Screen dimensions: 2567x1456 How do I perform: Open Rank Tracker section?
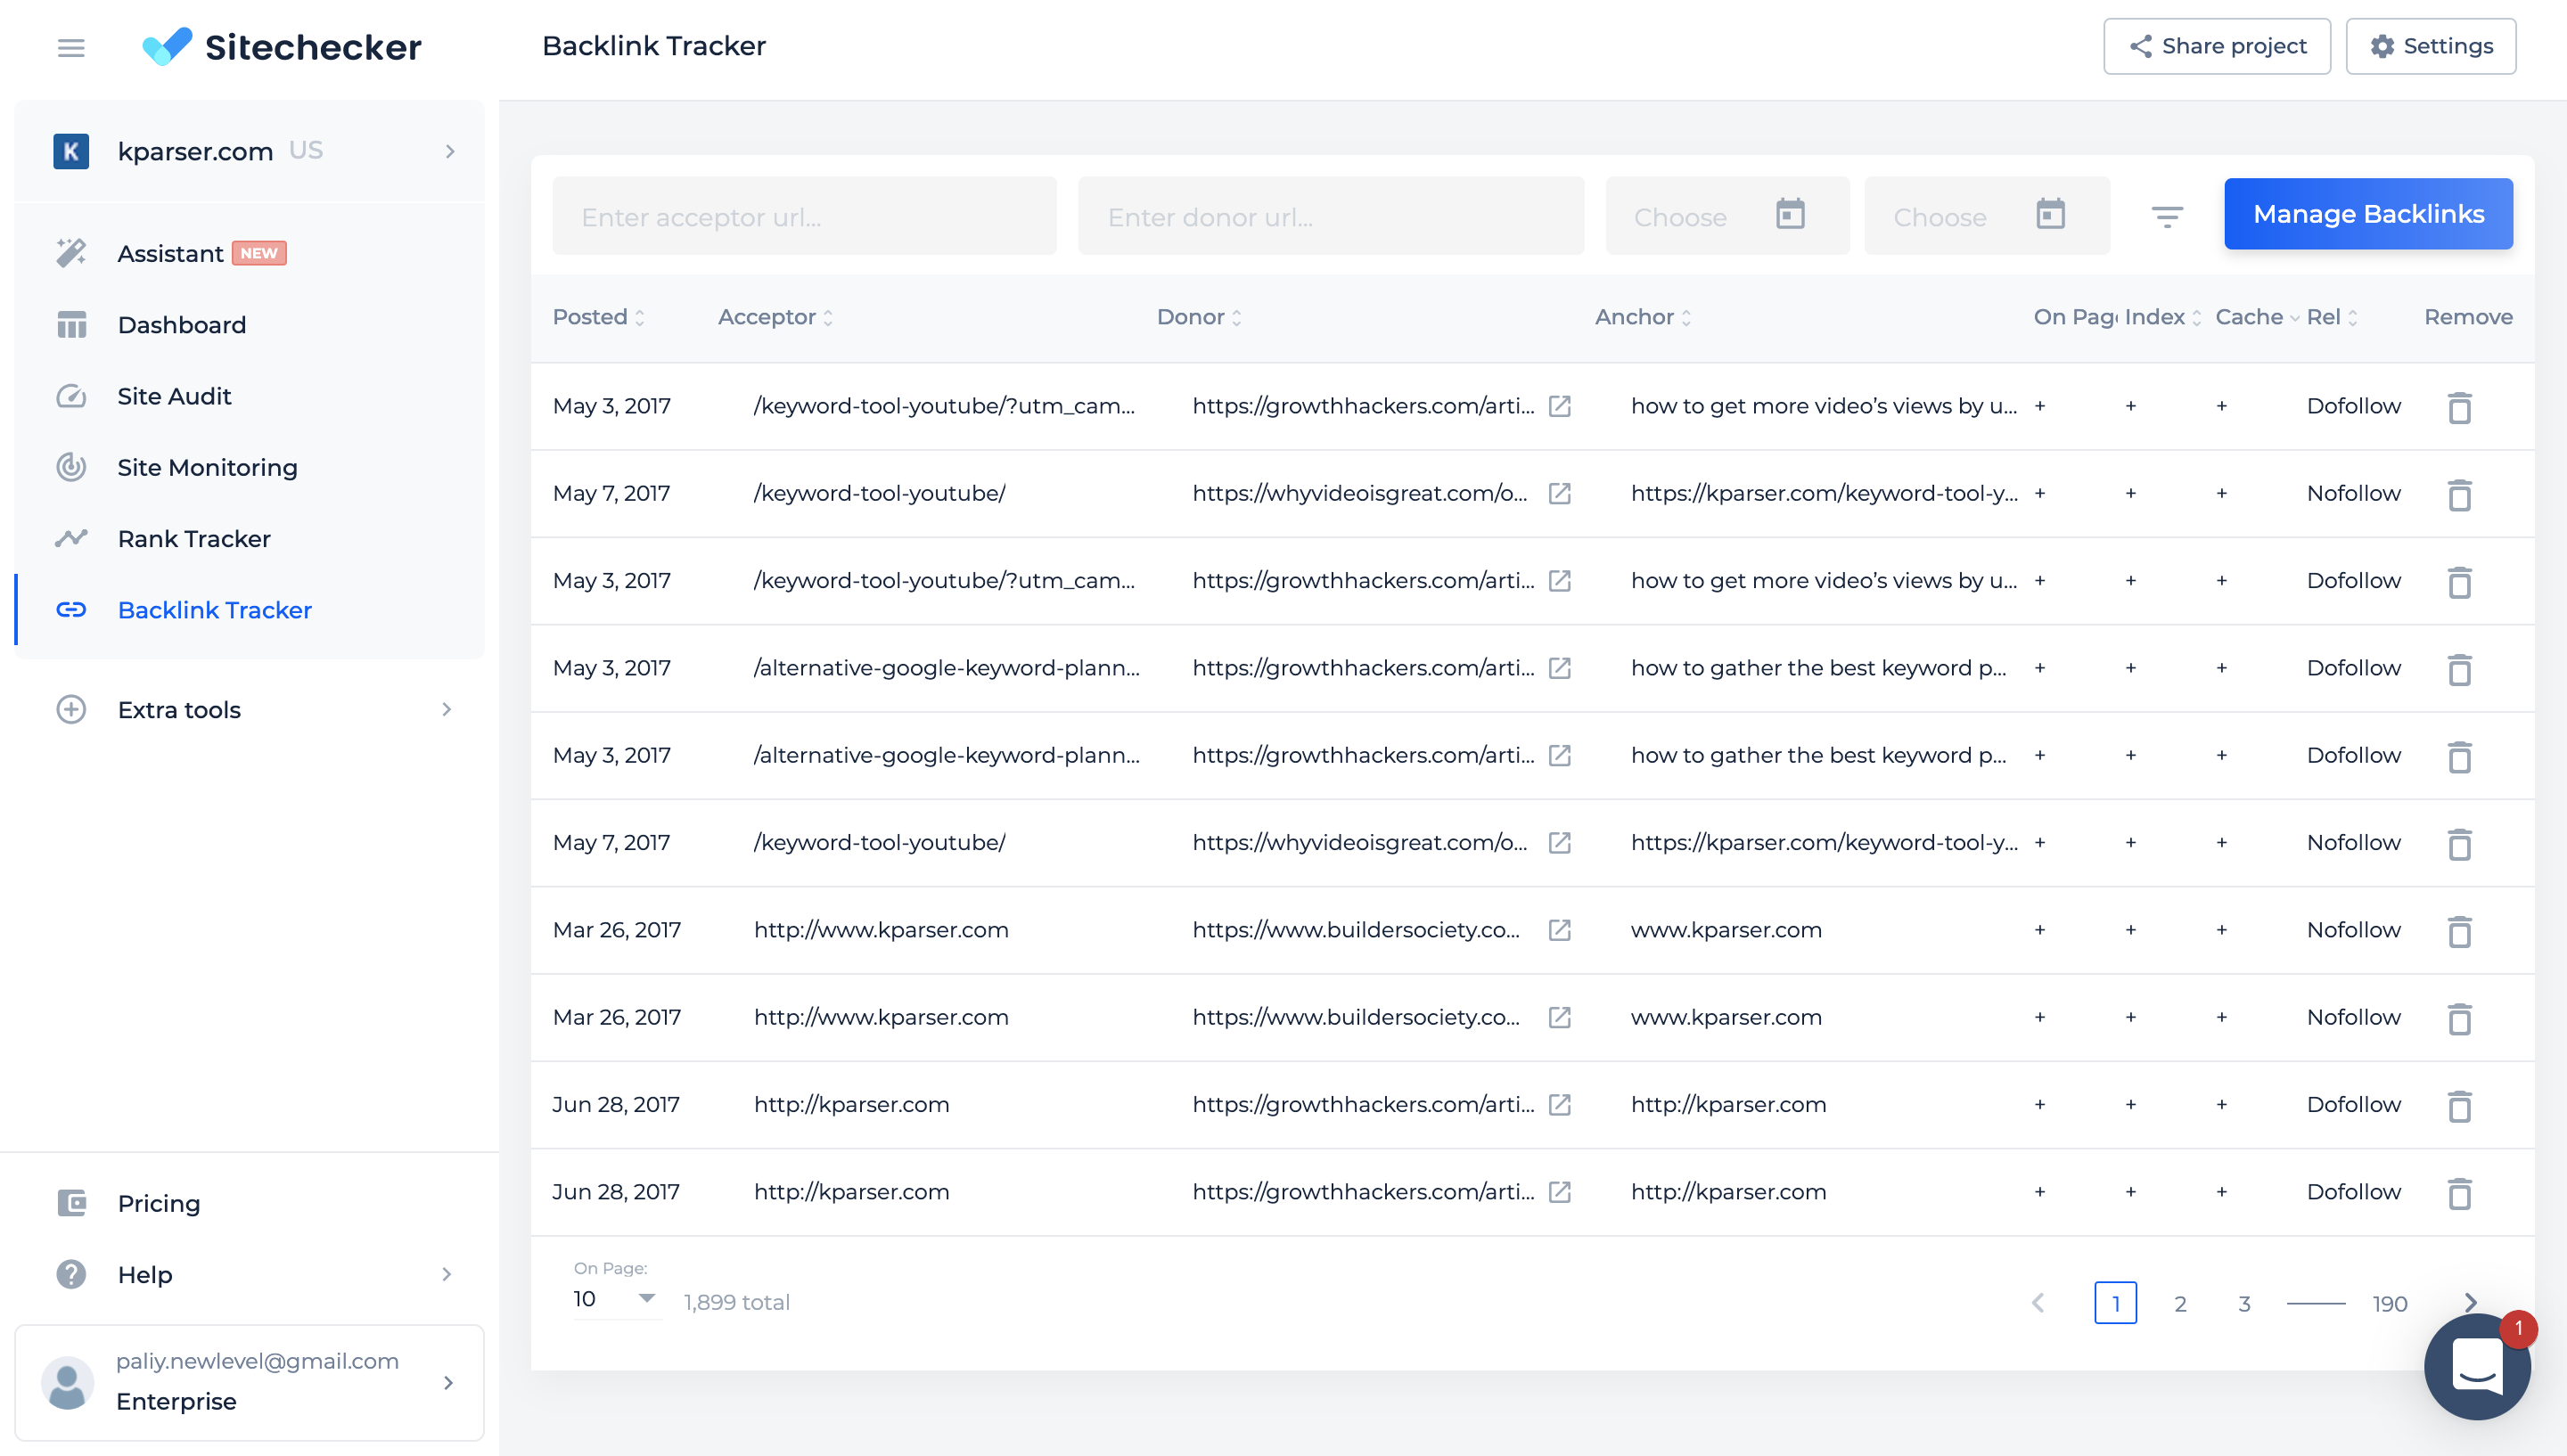click(x=249, y=539)
